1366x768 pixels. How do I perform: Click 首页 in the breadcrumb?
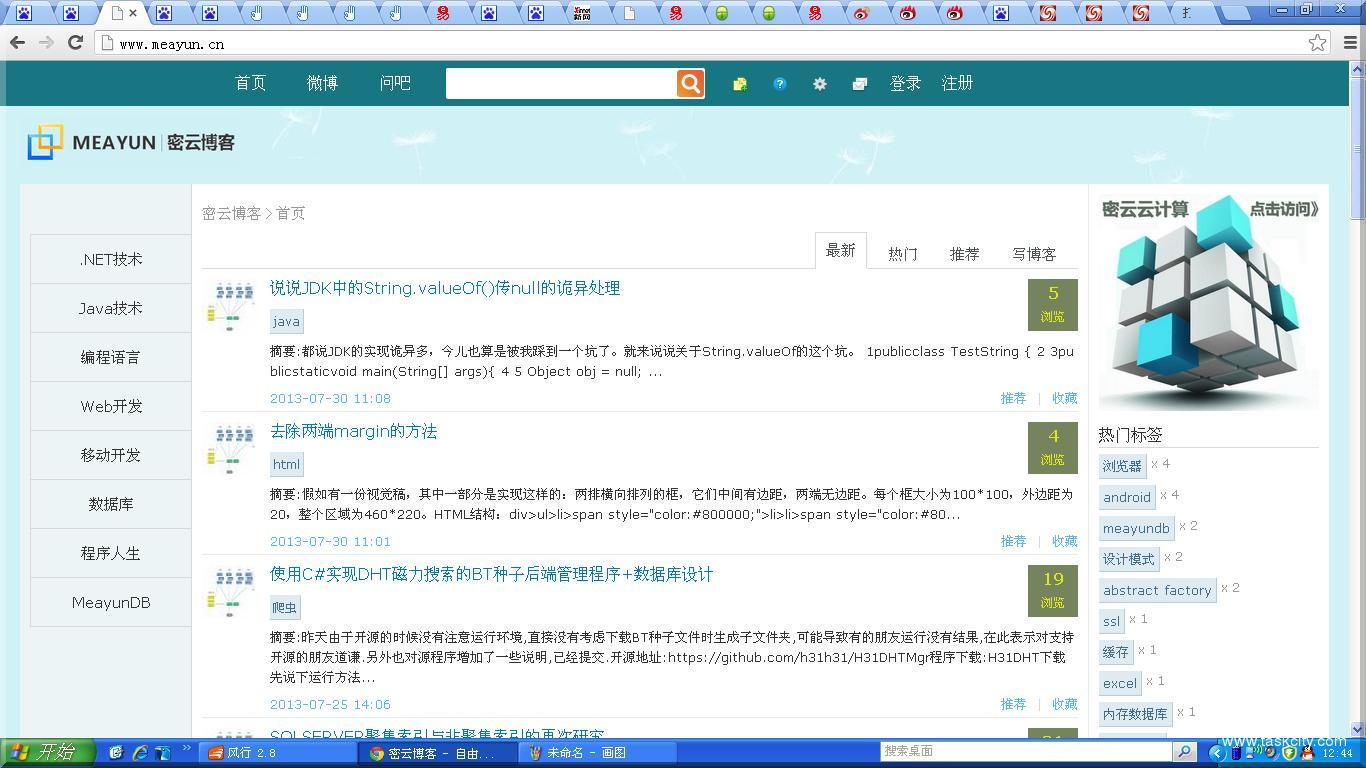(291, 213)
